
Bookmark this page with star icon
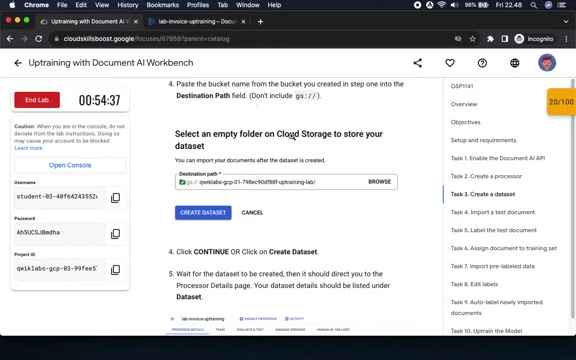tap(472, 39)
